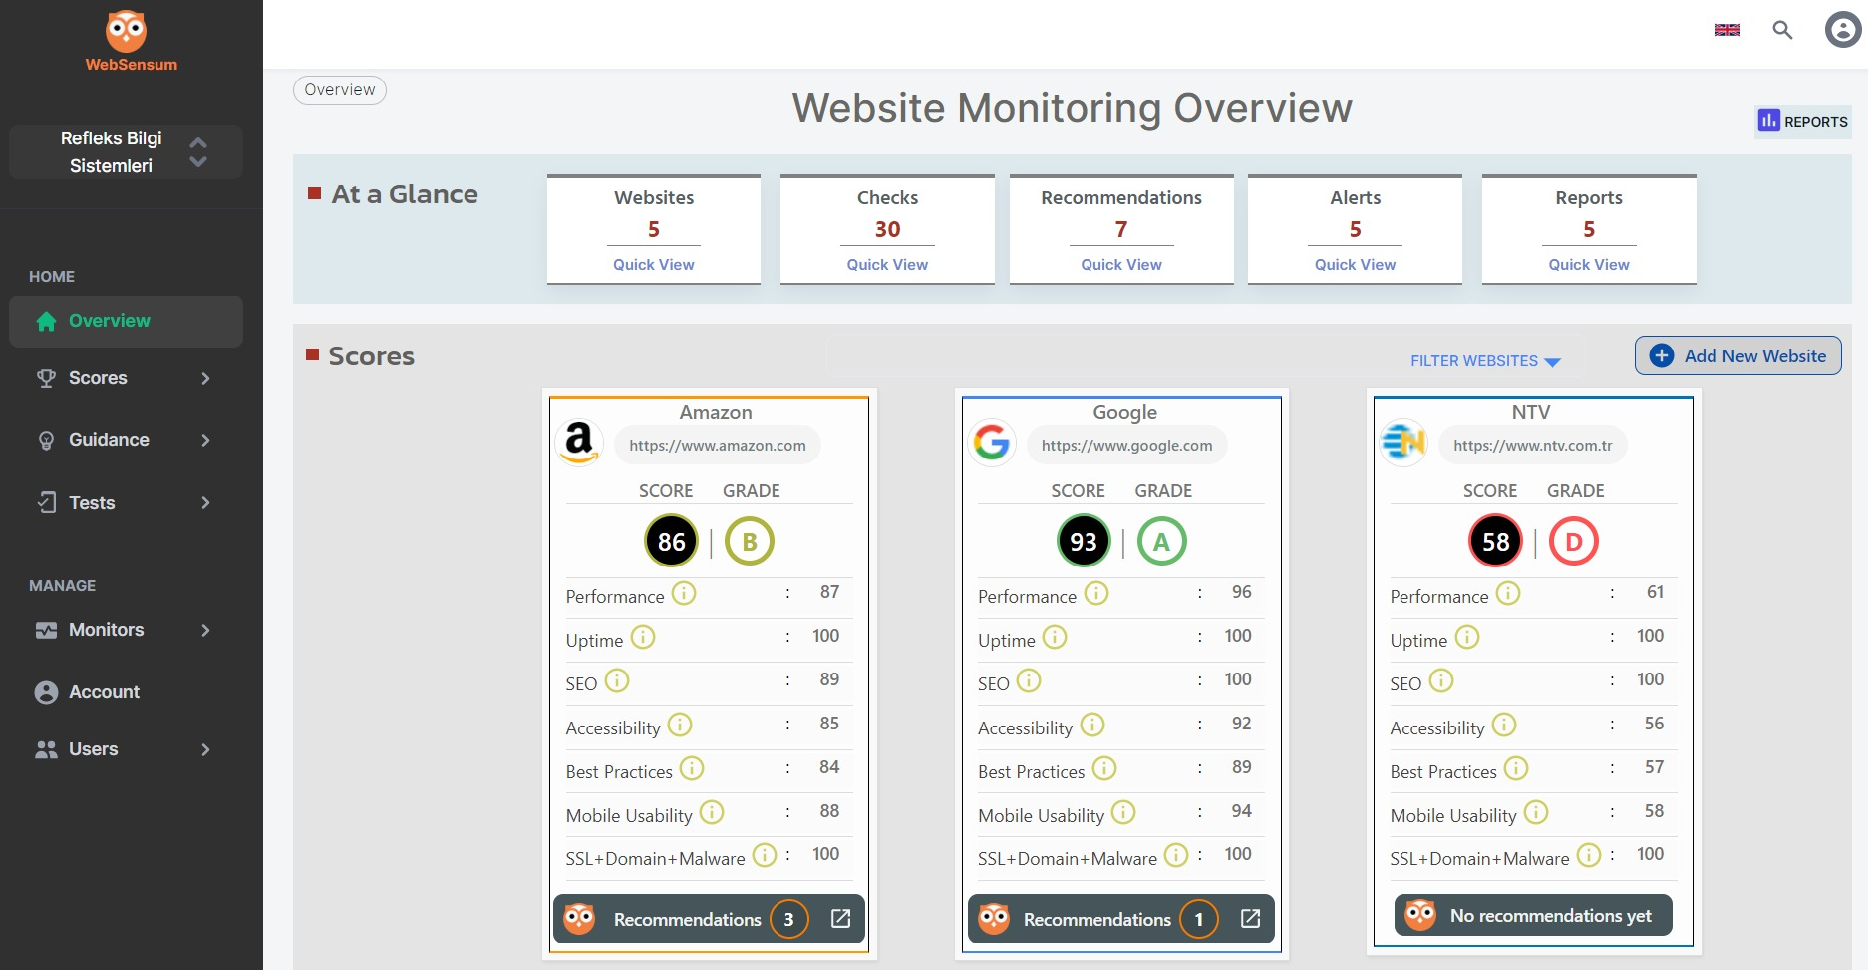Viewport: 1868px width, 970px height.
Task: Select the Users icon in the sidebar
Action: click(x=46, y=748)
